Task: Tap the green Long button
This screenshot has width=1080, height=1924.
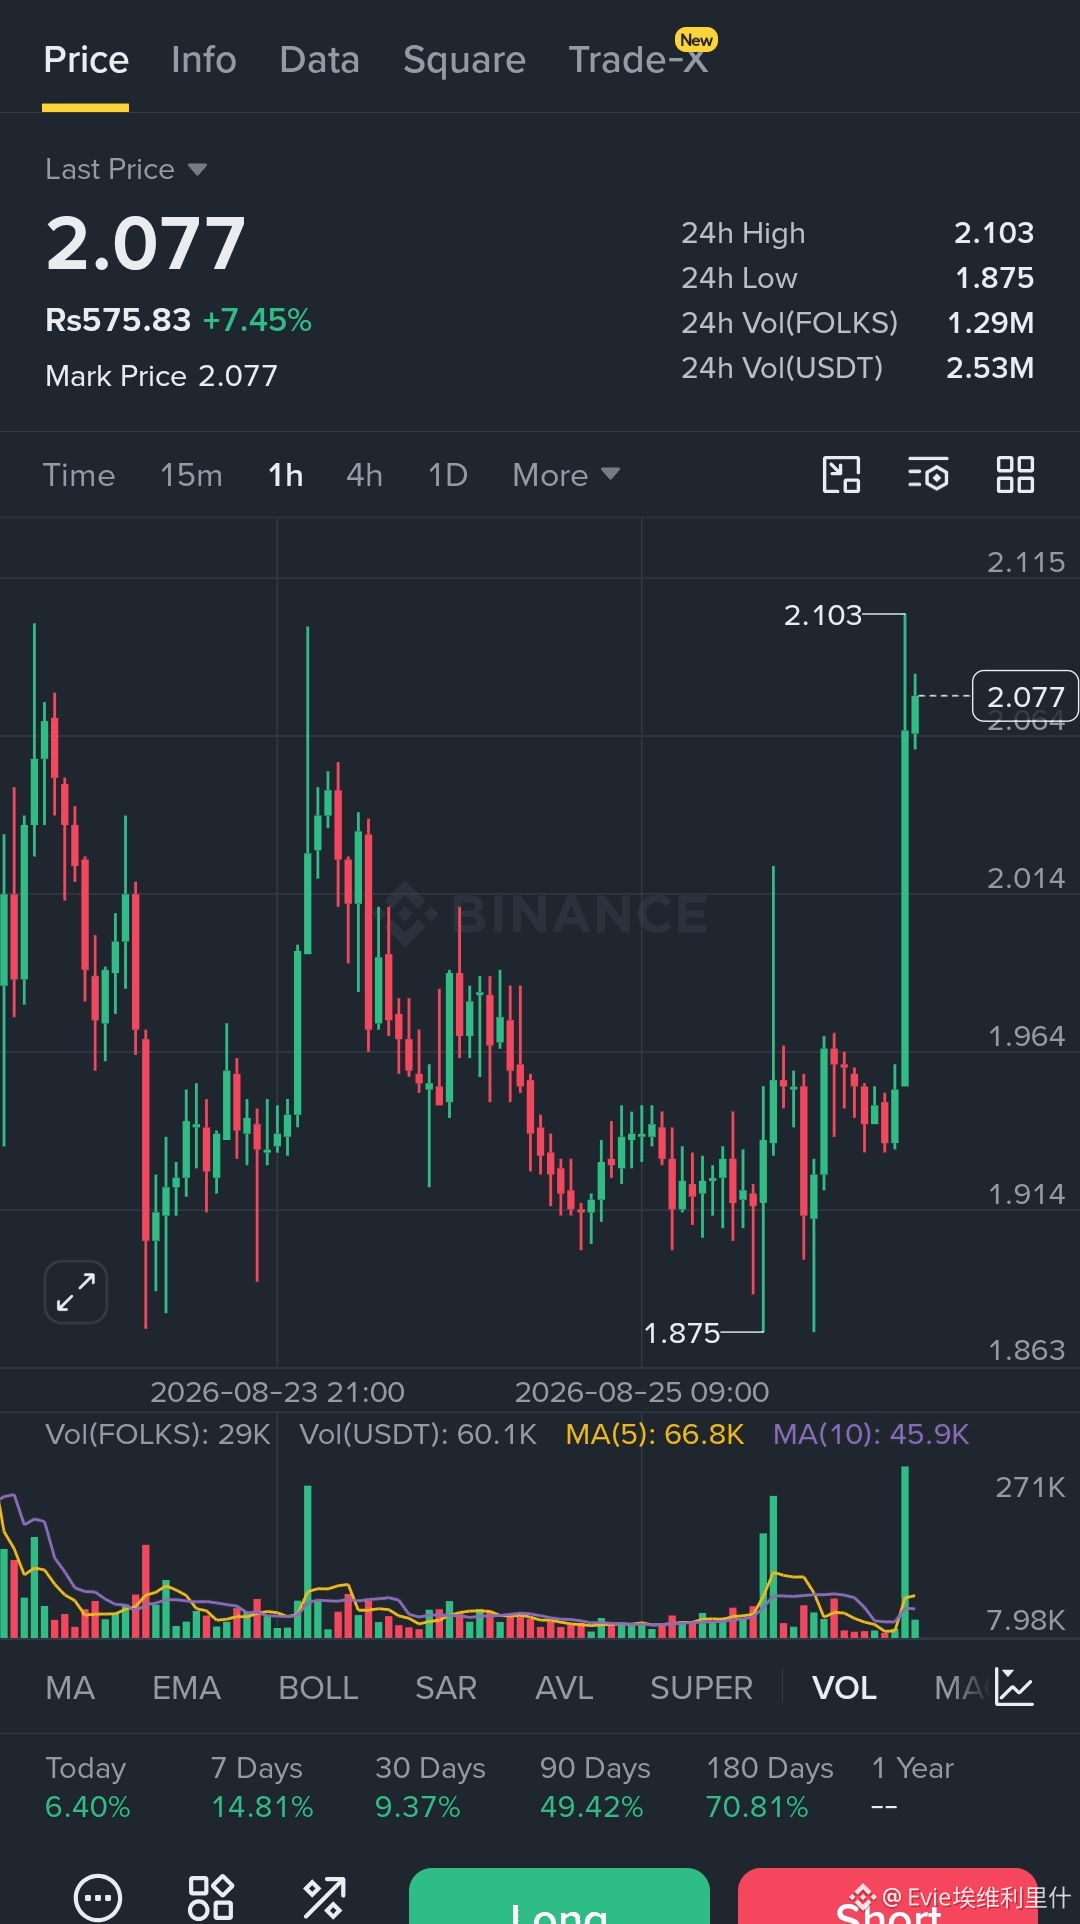Action: click(x=559, y=1896)
